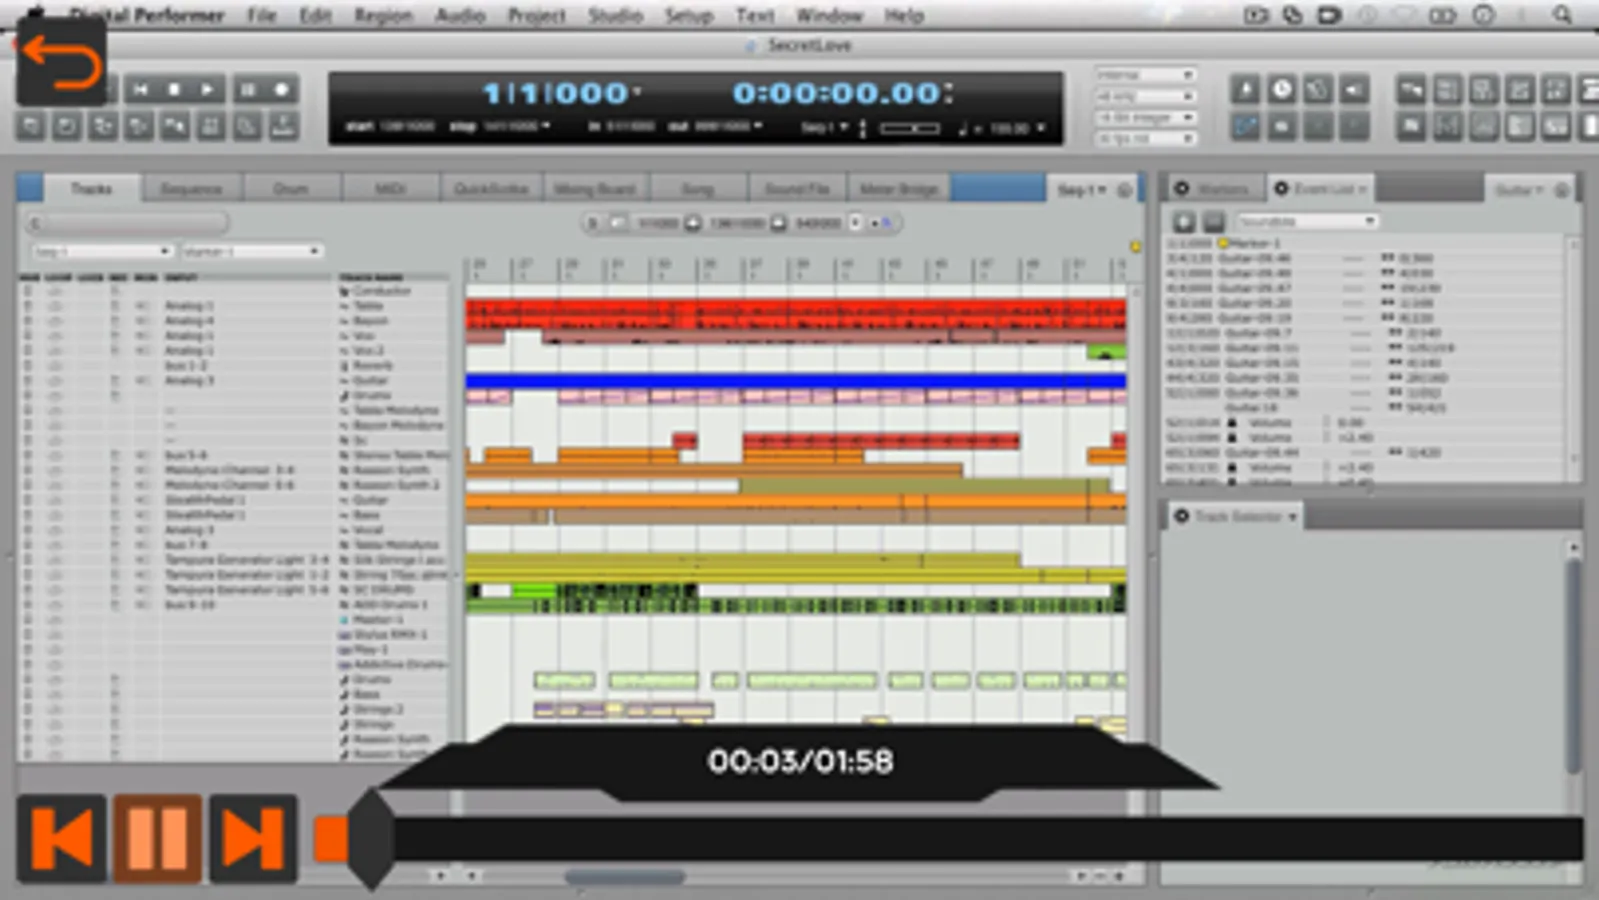Viewport: 1599px width, 900px height.
Task: Click the blue highlighted icon below the metronome
Action: 1245,127
